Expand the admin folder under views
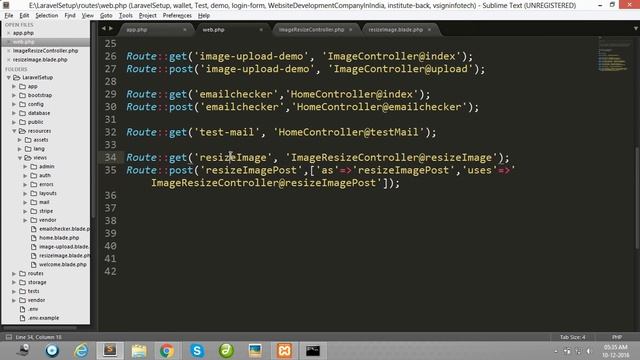Viewport: 640px width, 360px height. (x=26, y=167)
